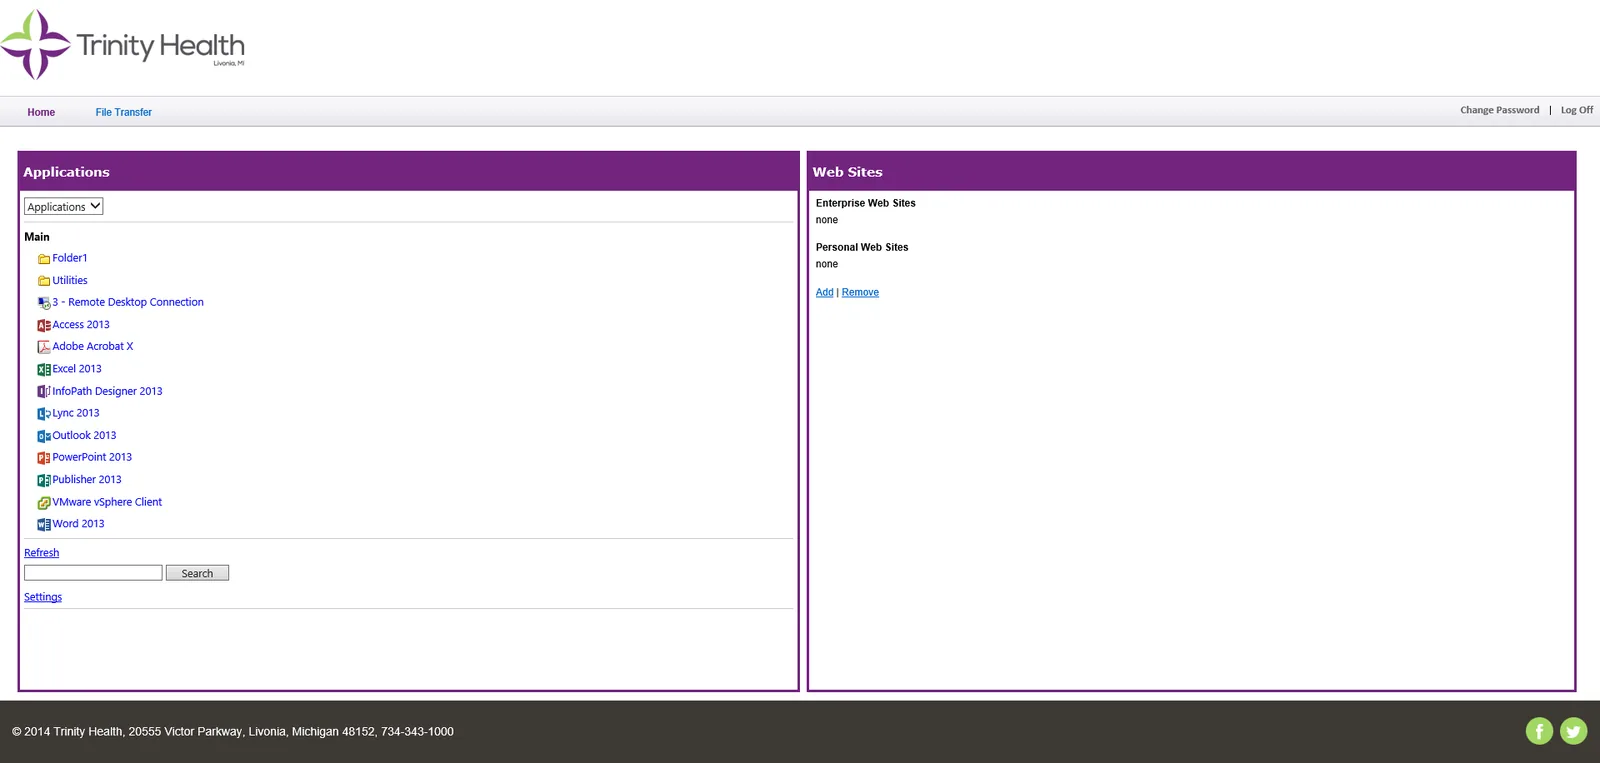Launch PowerPoint 2013
The width and height of the screenshot is (1600, 763).
coord(92,457)
